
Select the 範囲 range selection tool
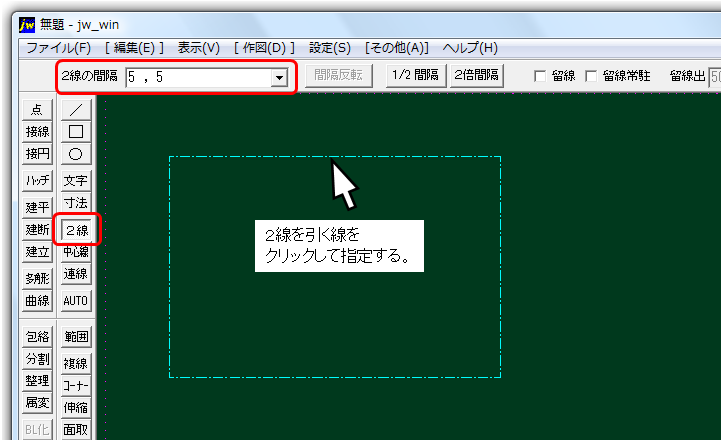[x=76, y=336]
